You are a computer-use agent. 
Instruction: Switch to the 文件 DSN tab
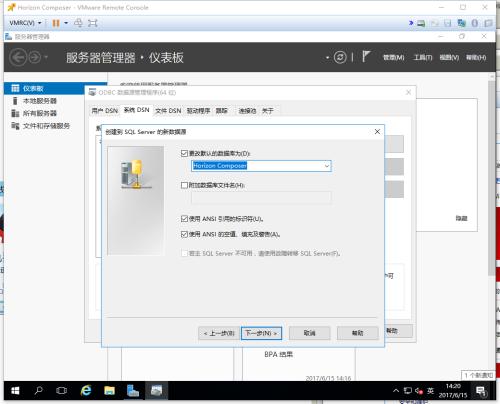click(168, 111)
